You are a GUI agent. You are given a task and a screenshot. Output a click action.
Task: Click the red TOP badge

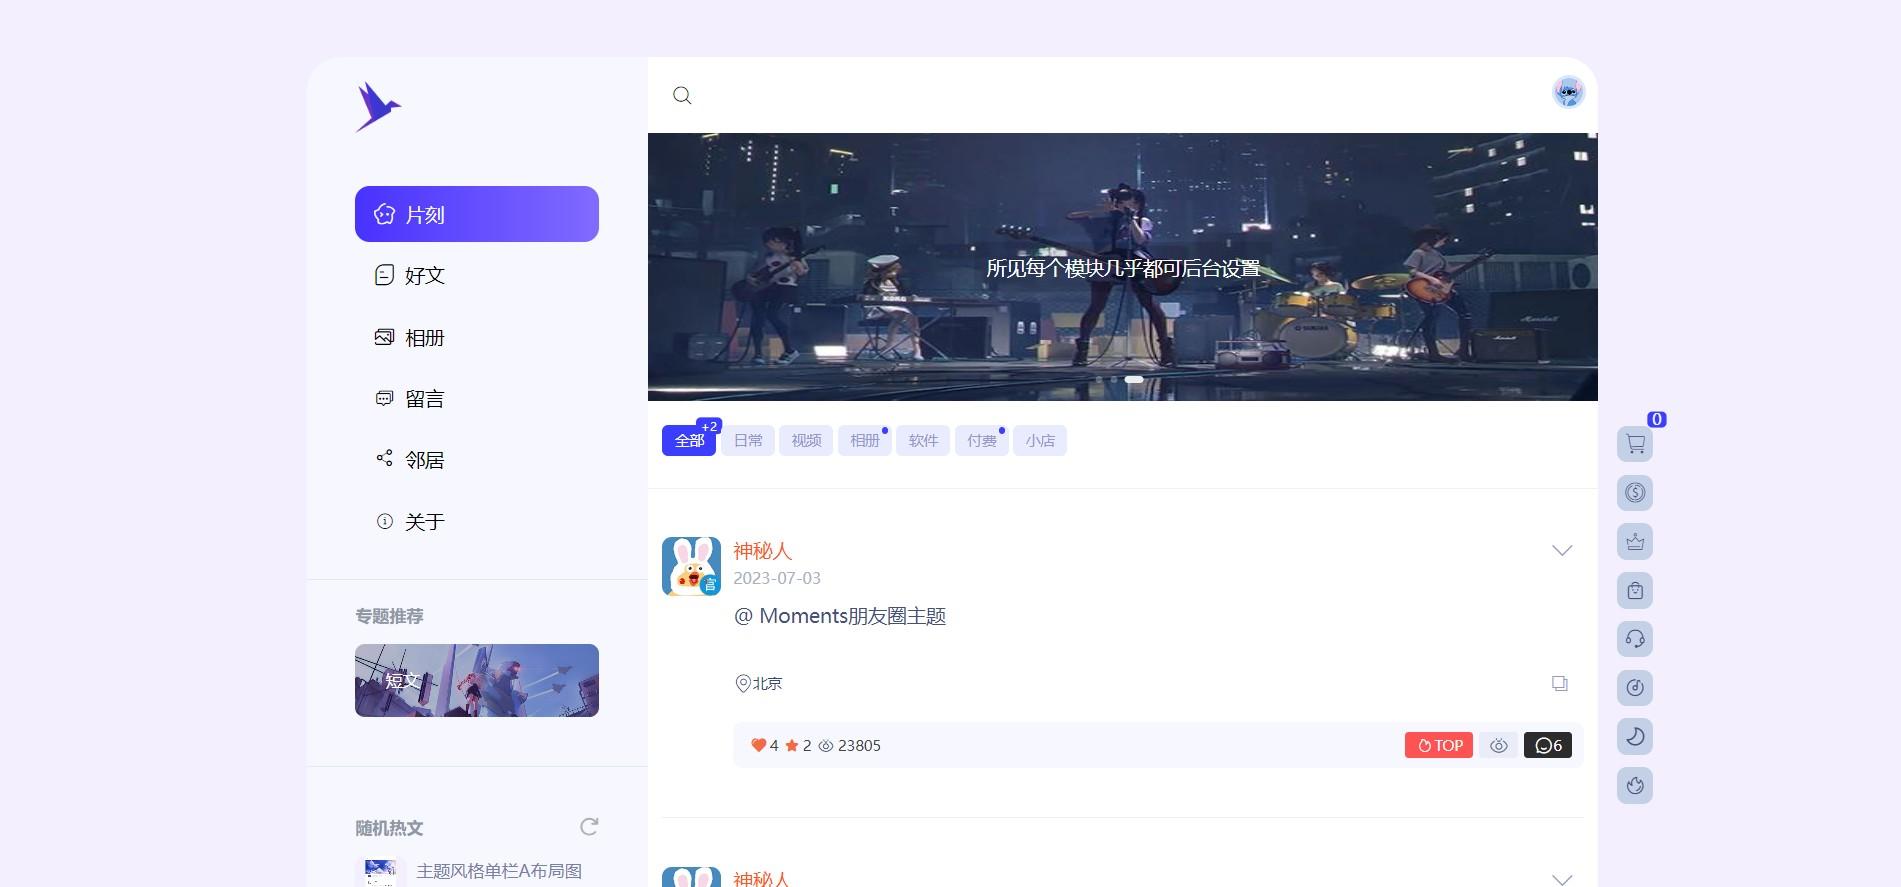(1438, 745)
